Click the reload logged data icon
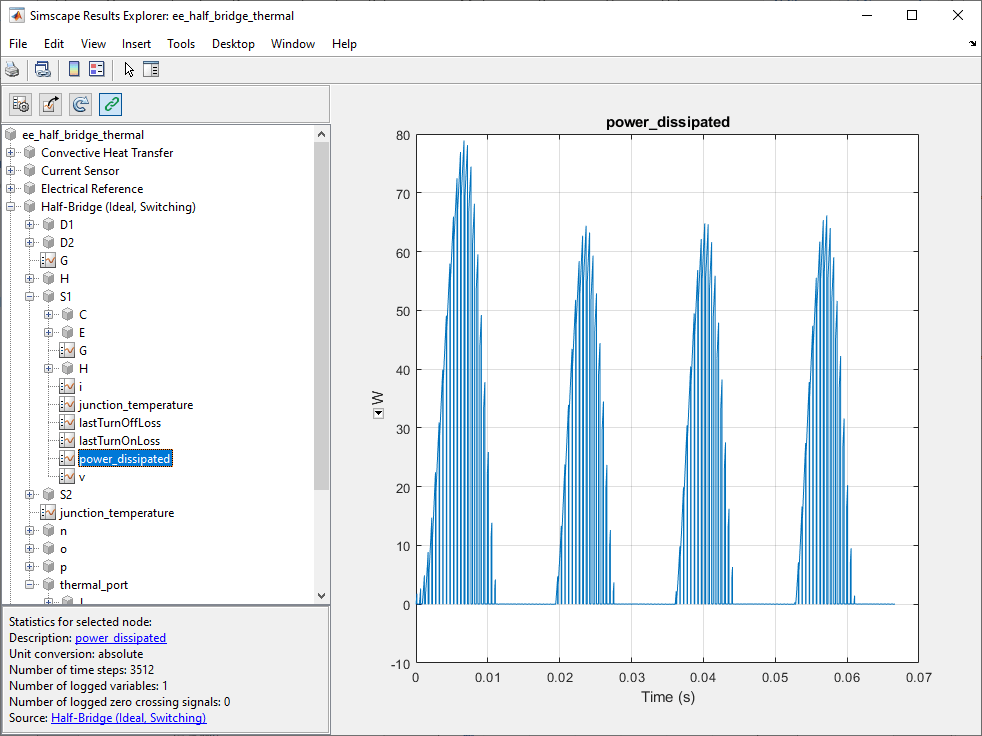The height and width of the screenshot is (736, 982). click(81, 104)
